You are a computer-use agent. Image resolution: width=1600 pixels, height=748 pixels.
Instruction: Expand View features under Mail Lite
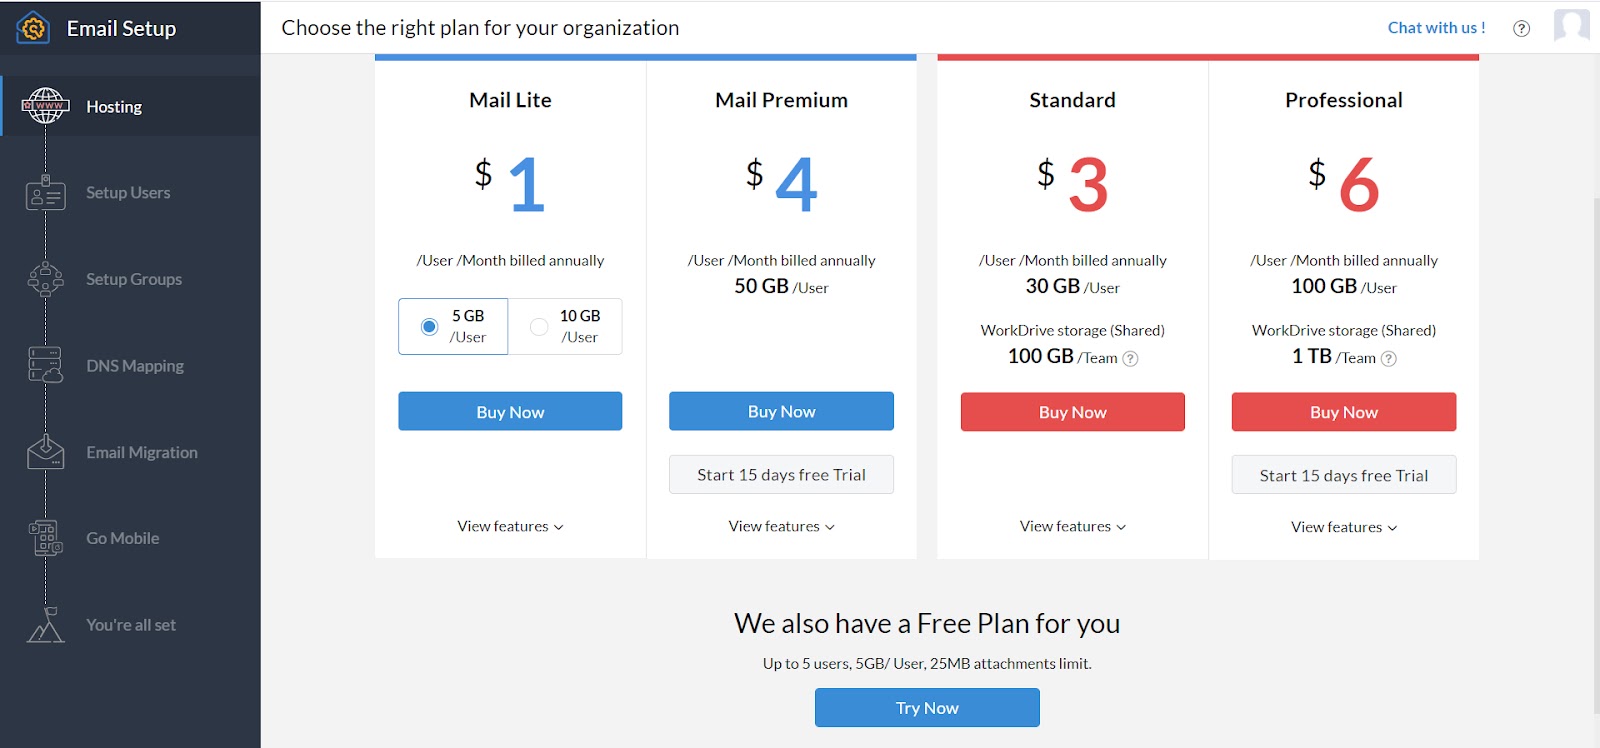point(510,526)
